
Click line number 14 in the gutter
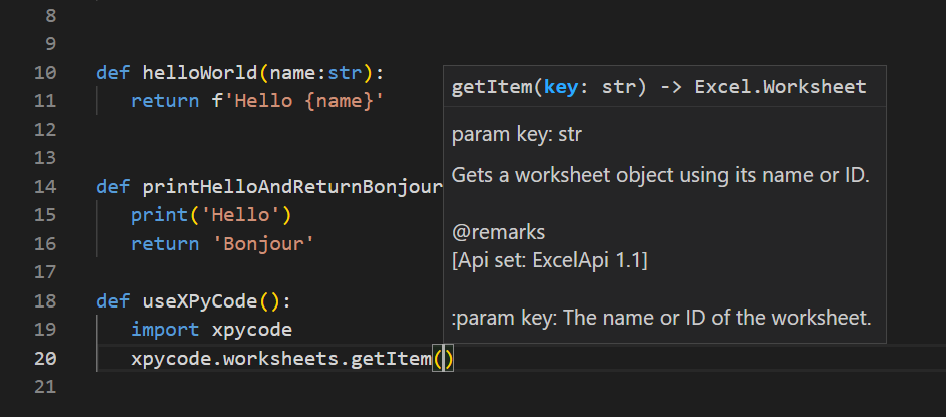coord(45,187)
